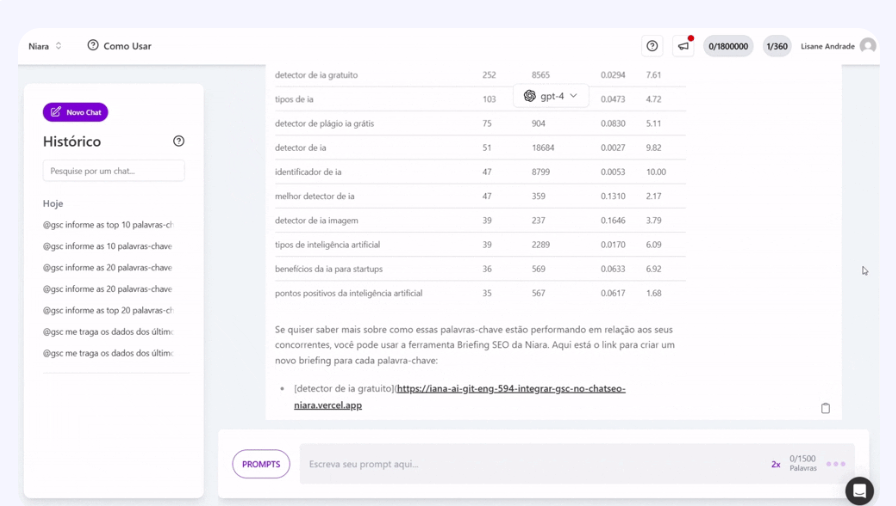Open the support chat bubble icon

[x=859, y=490]
